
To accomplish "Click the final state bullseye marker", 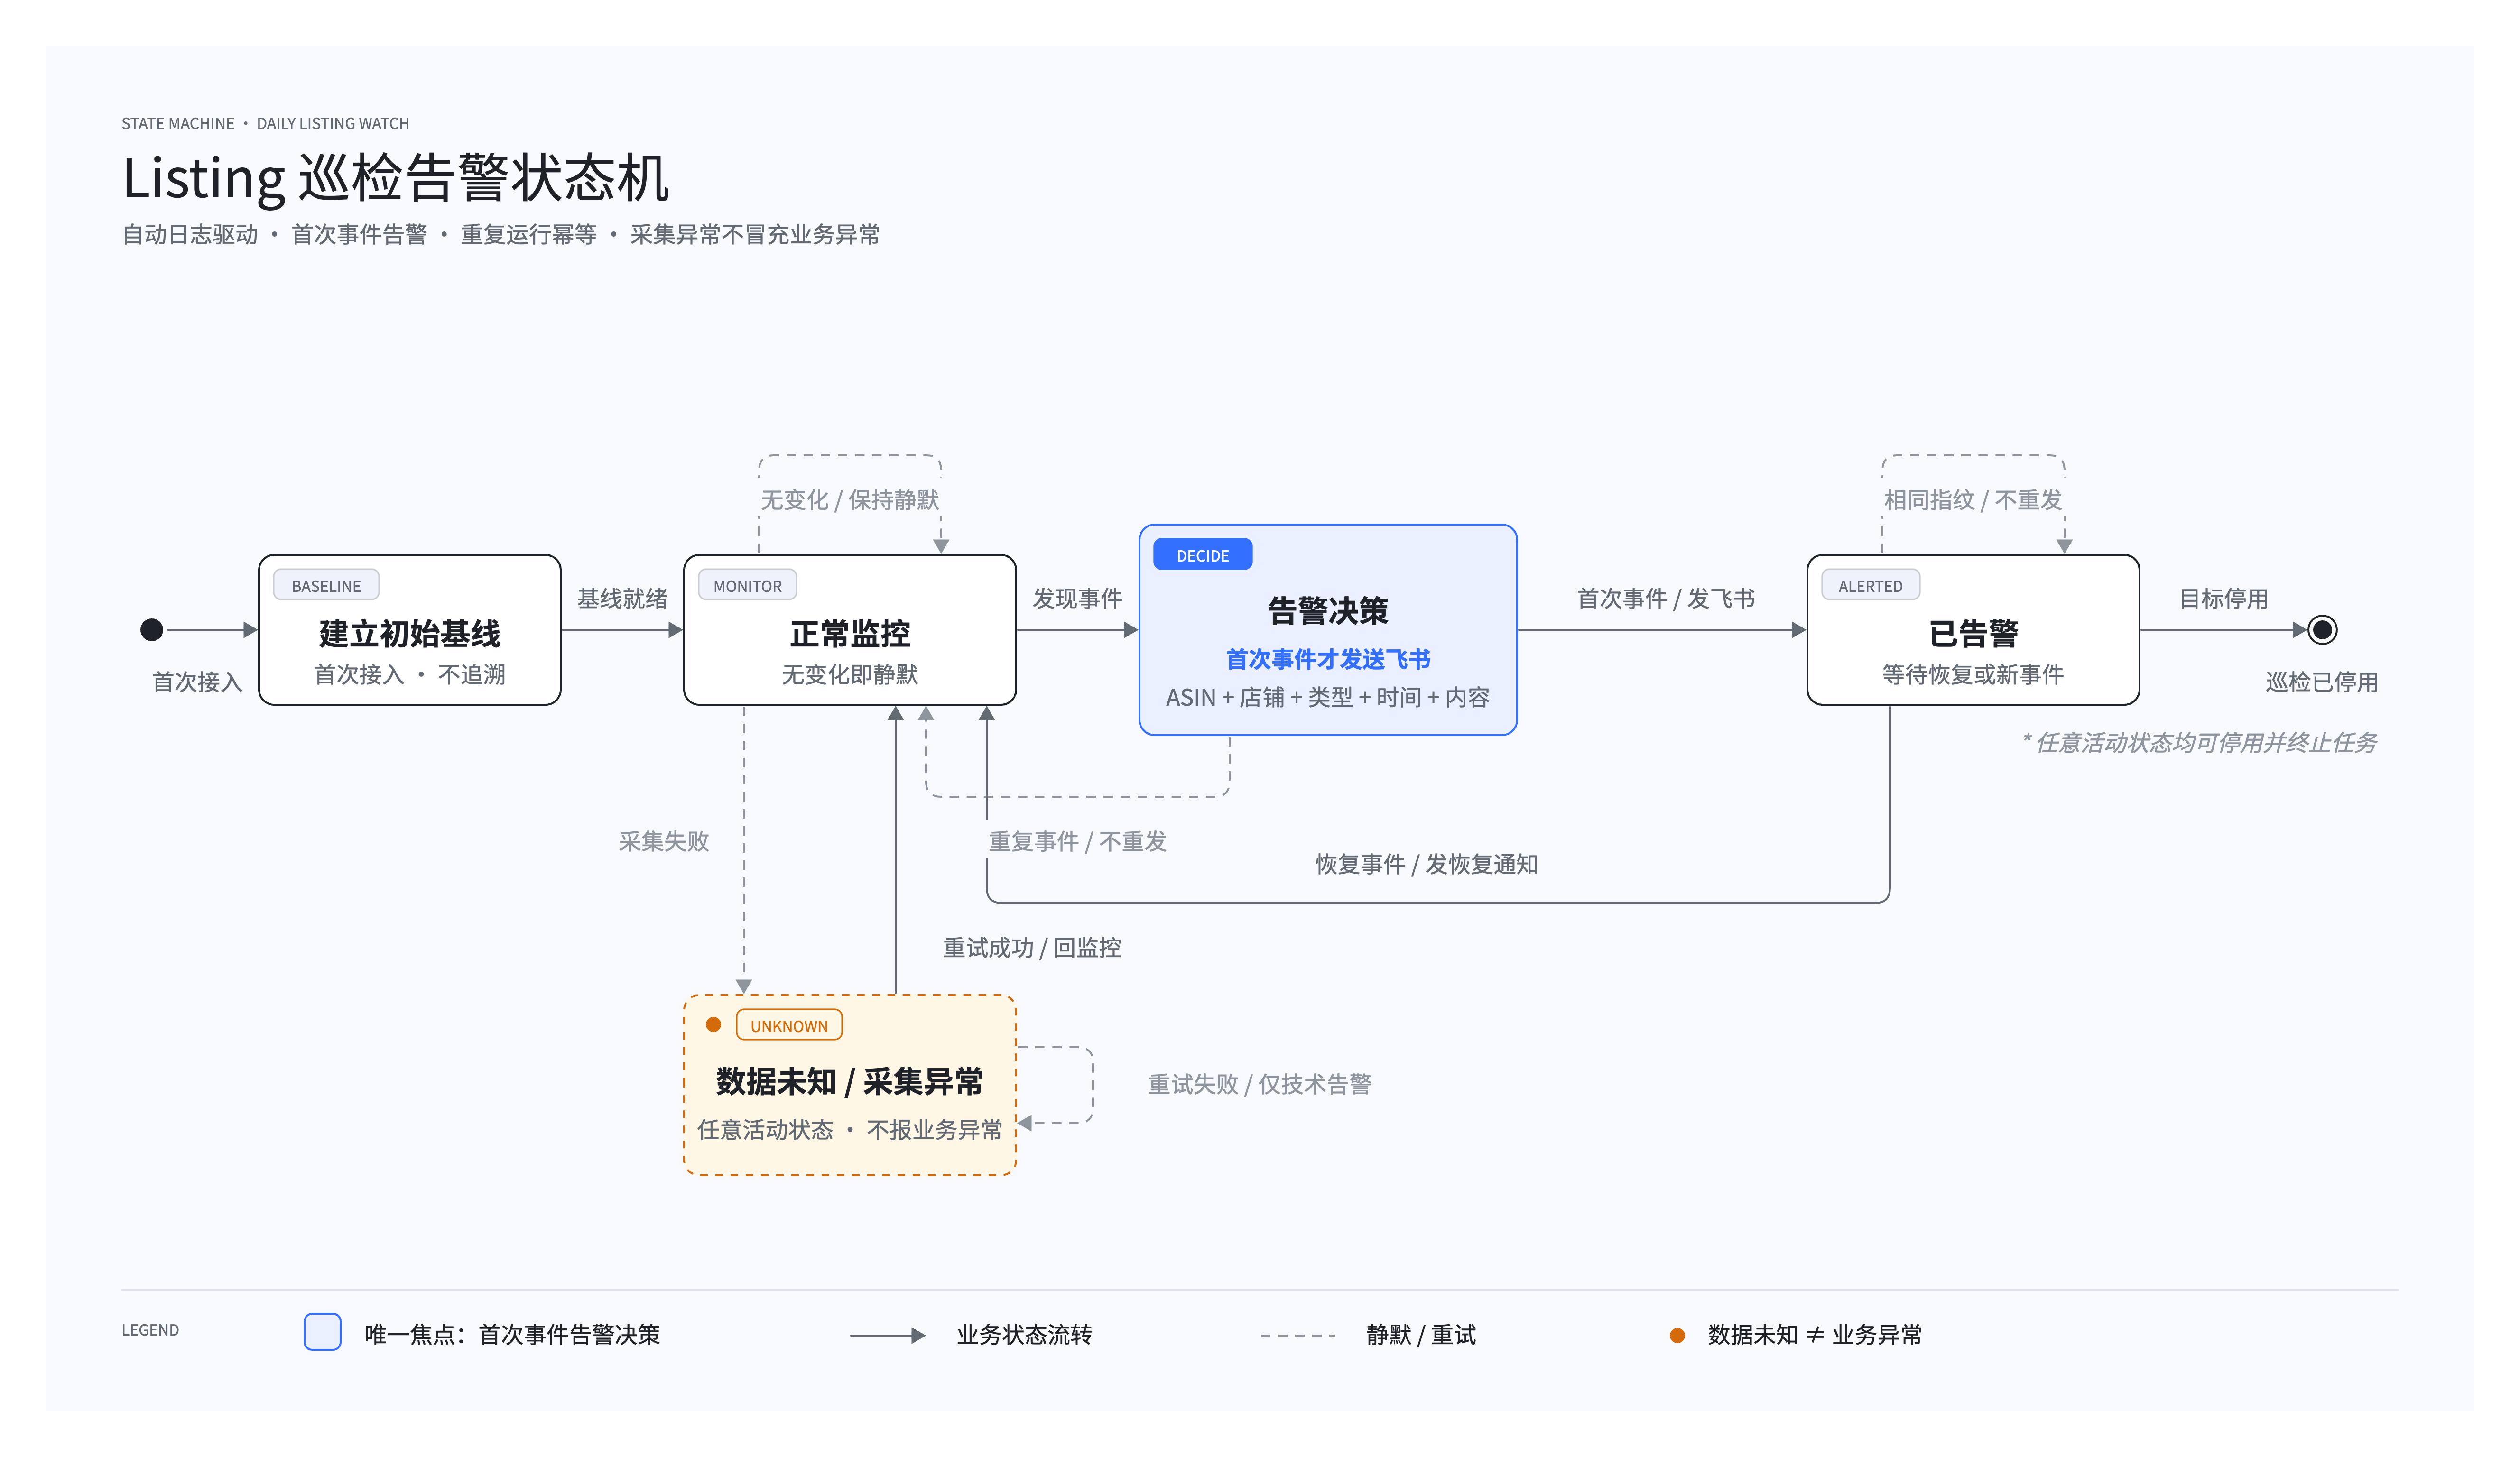I will (2322, 630).
